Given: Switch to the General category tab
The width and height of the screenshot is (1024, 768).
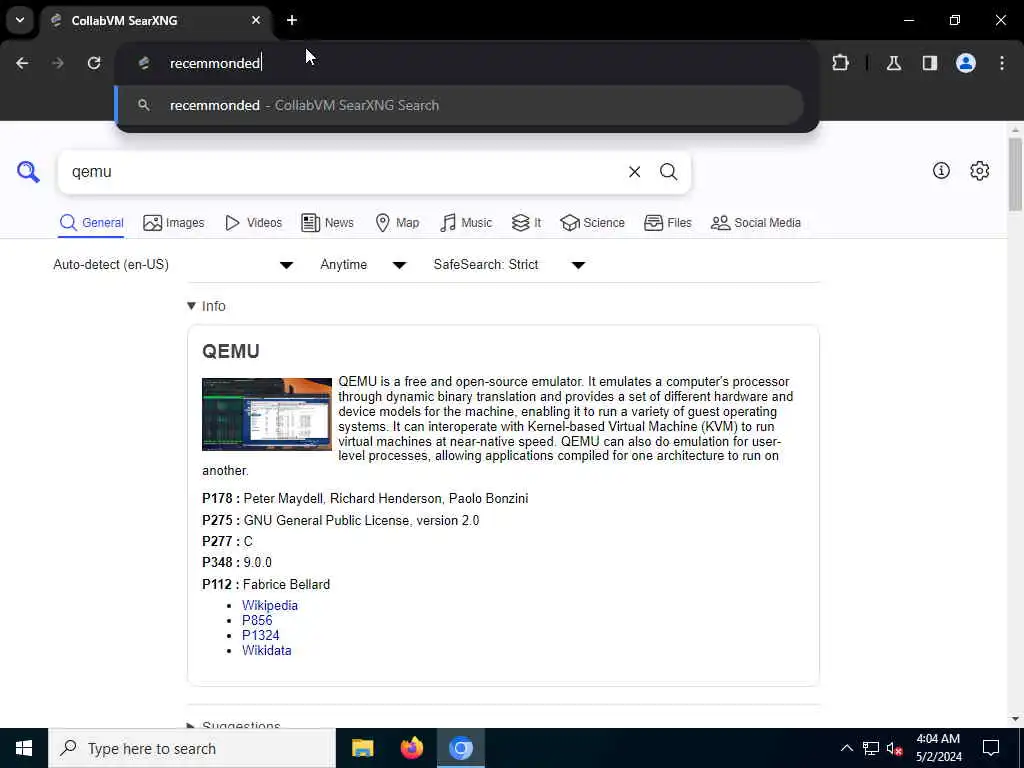Looking at the screenshot, I should (x=91, y=223).
